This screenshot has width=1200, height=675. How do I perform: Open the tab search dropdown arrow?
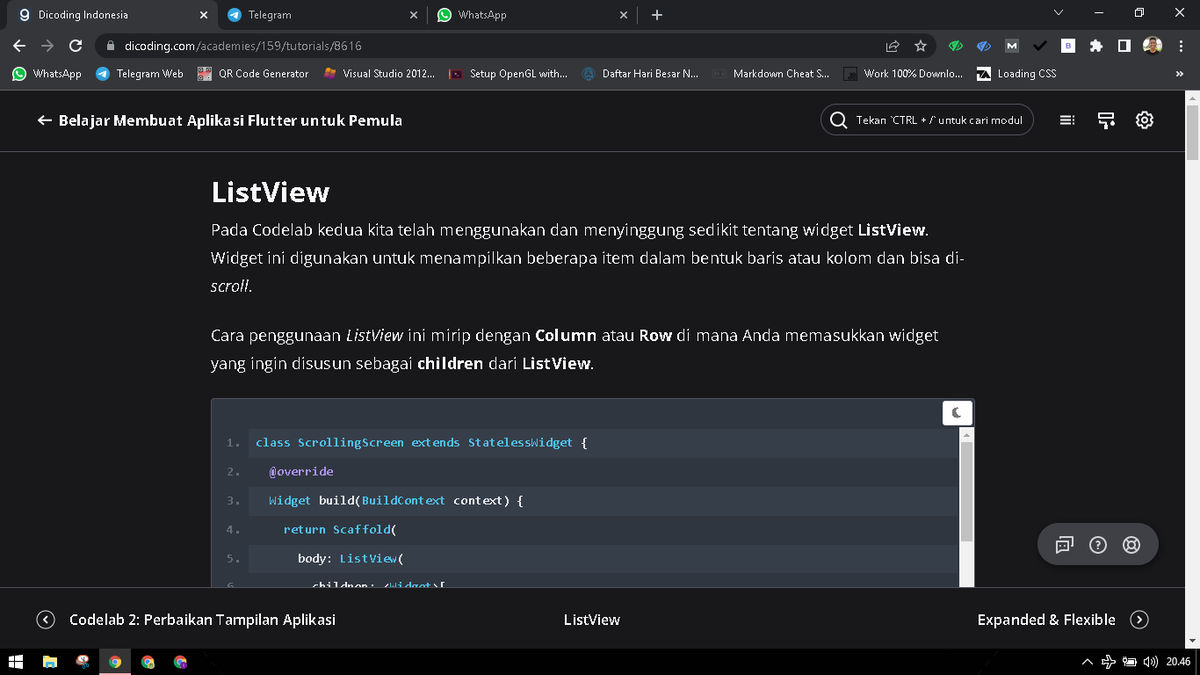point(1059,13)
